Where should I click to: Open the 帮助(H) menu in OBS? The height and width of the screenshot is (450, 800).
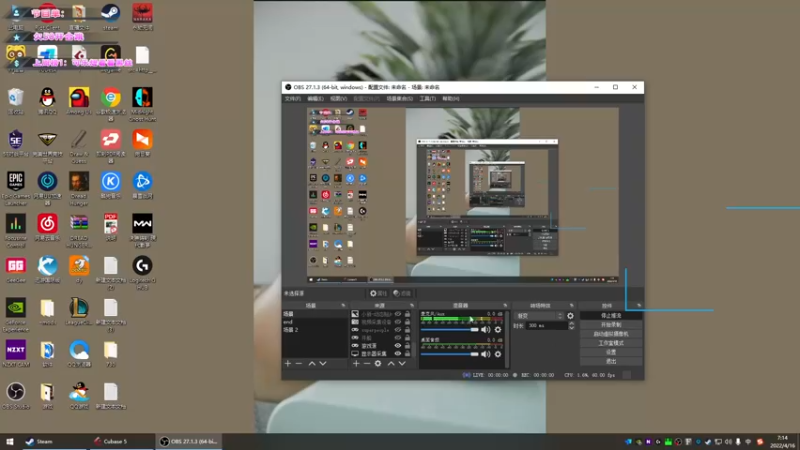click(451, 98)
